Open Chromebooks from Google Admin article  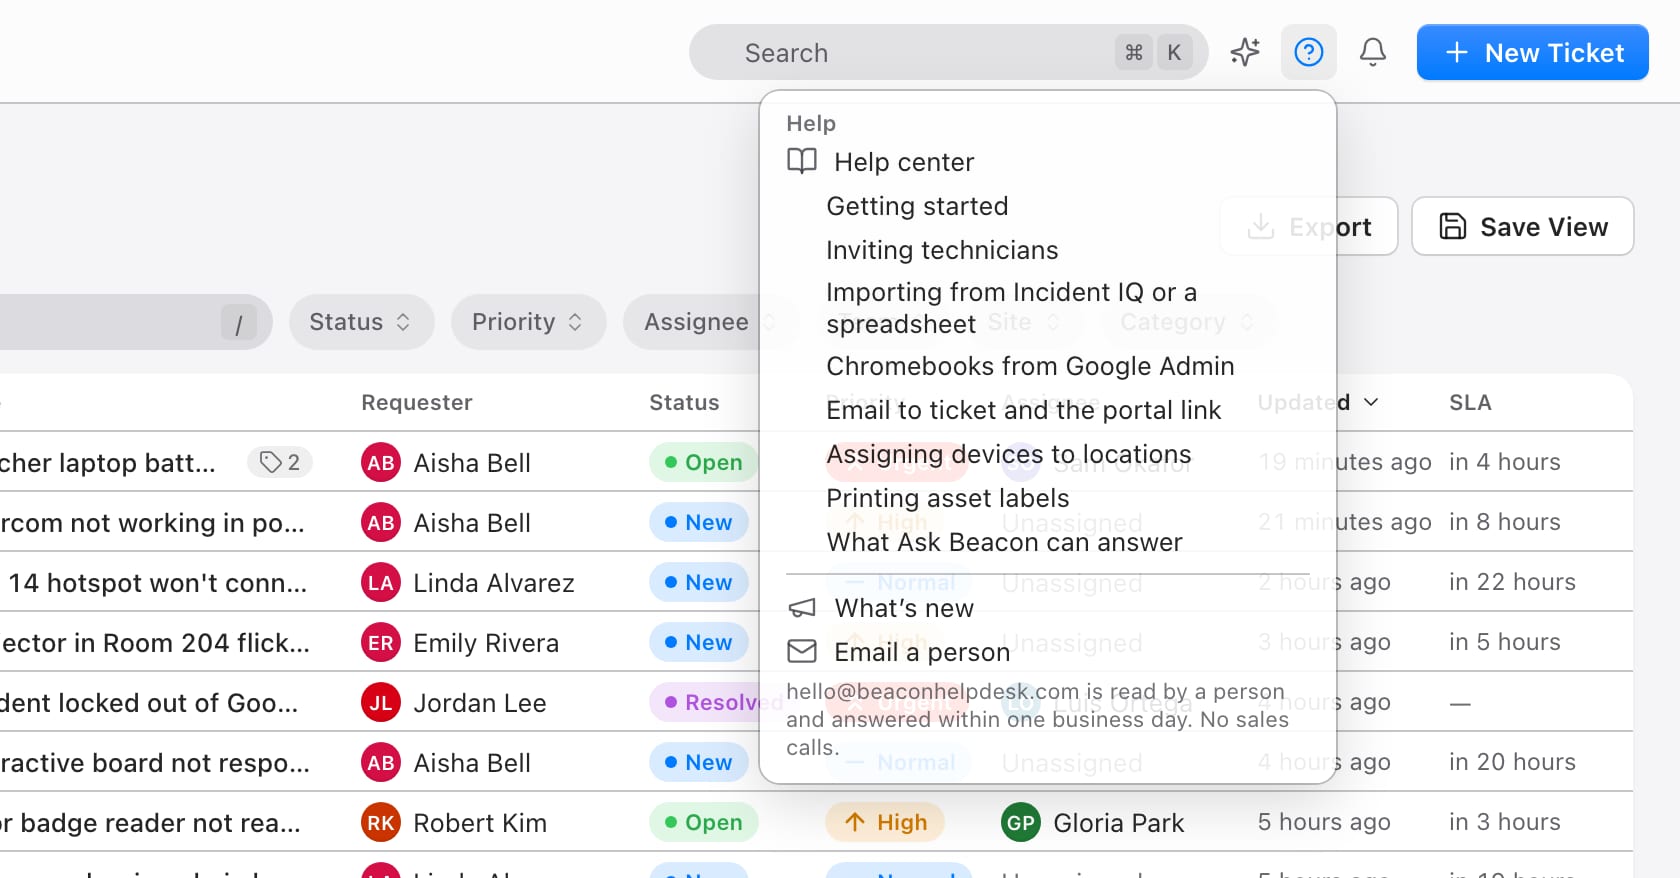[1030, 366]
